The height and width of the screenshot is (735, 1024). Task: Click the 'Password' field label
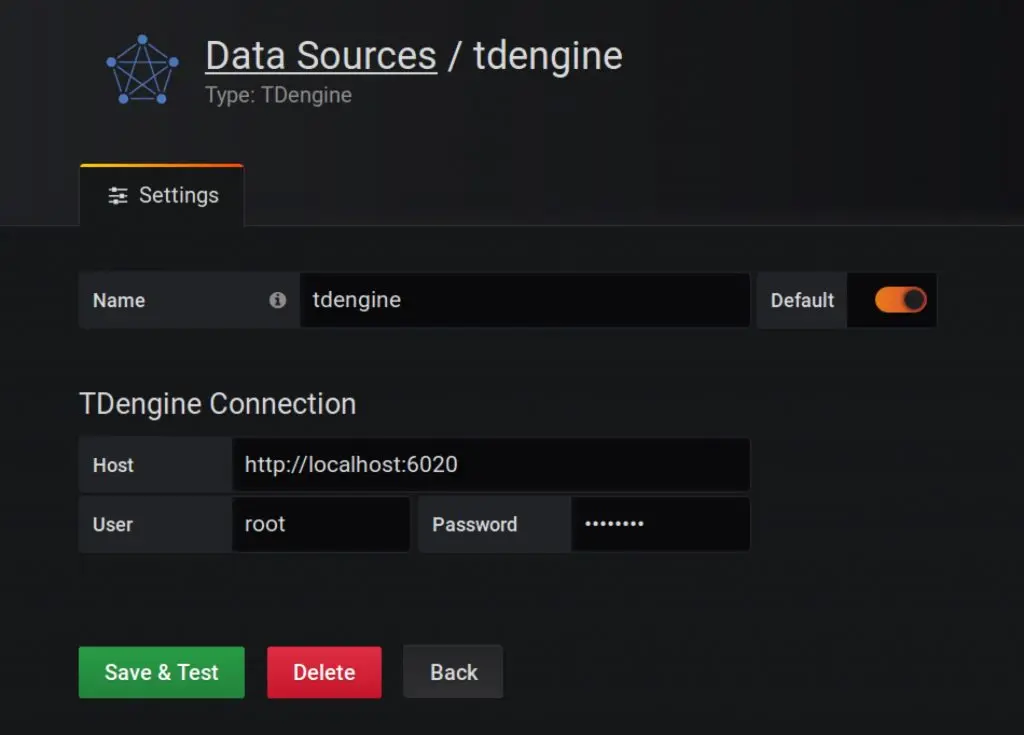tap(475, 525)
